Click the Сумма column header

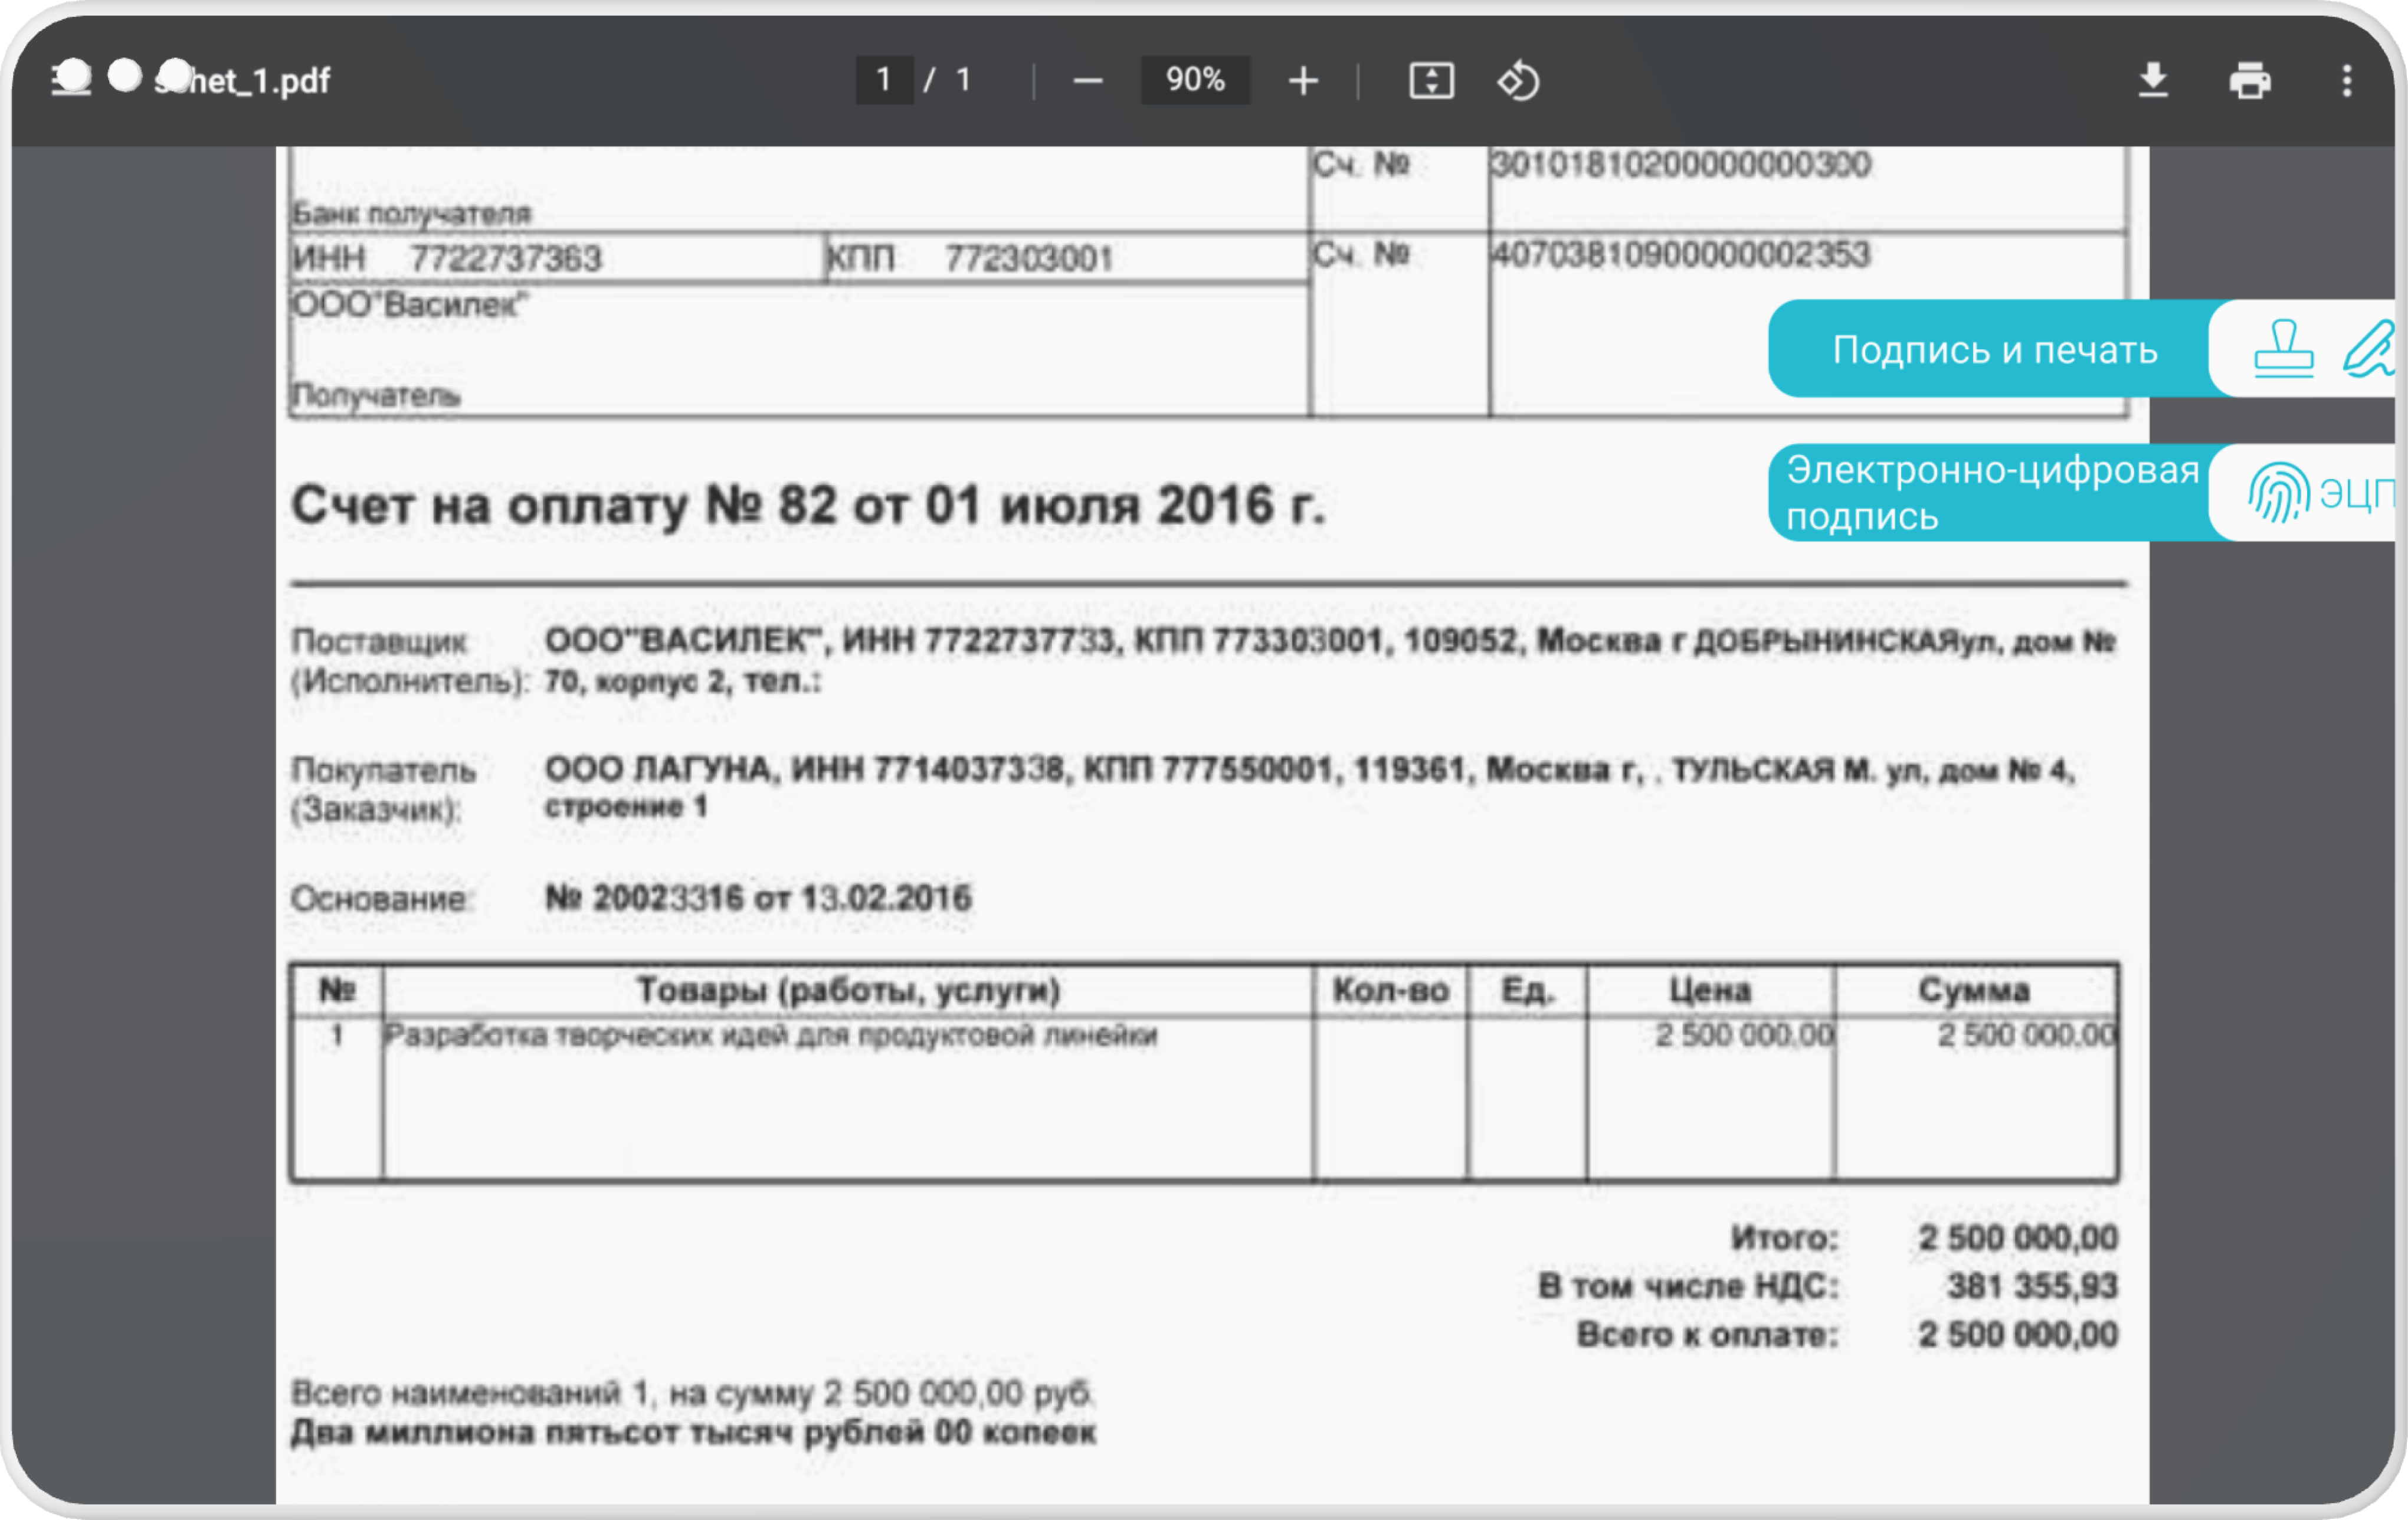[x=1974, y=990]
